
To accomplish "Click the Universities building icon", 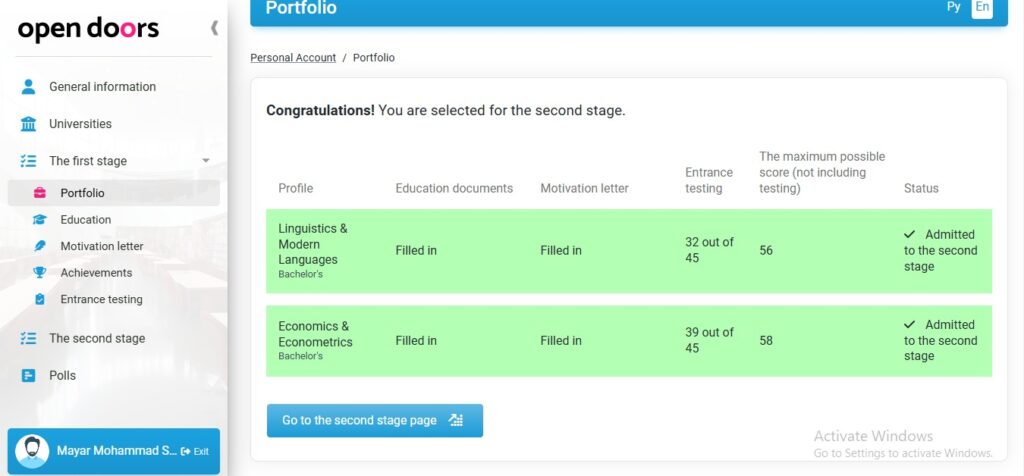I will click(28, 124).
